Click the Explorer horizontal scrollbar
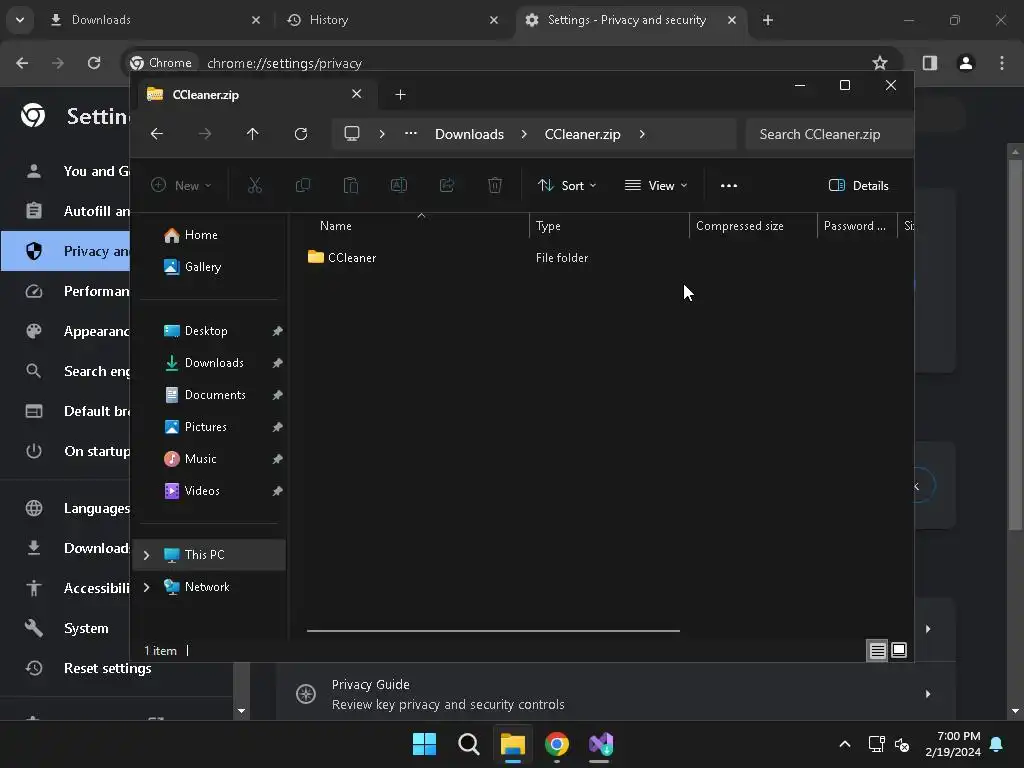This screenshot has height=768, width=1024. (493, 631)
